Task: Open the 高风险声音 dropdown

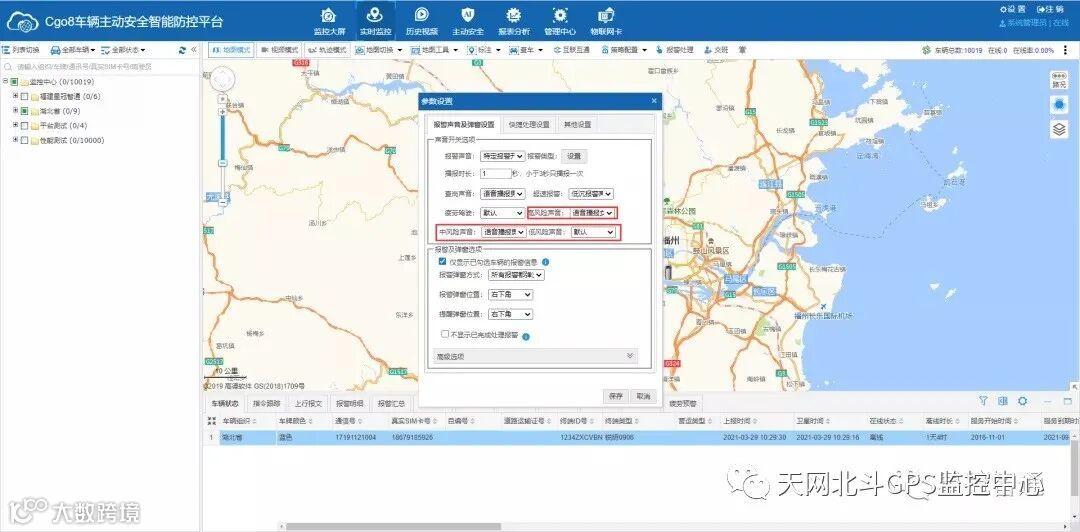Action: tap(592, 214)
